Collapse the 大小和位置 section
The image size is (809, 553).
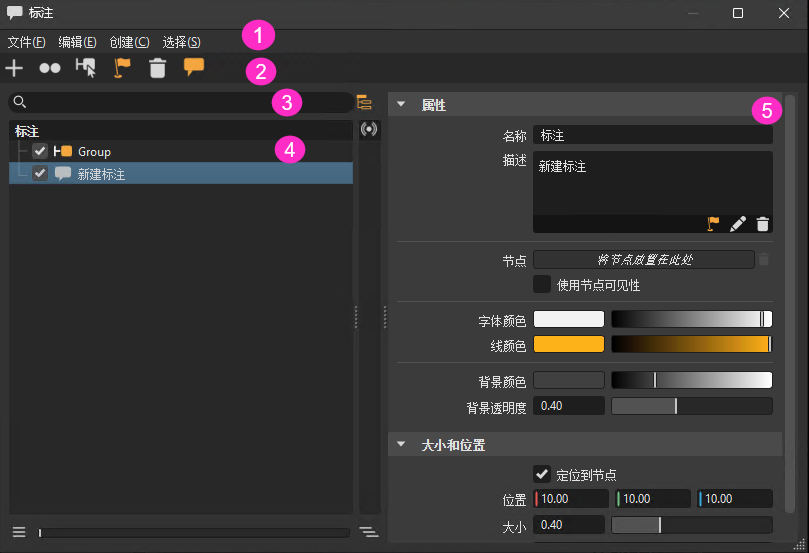pos(401,444)
